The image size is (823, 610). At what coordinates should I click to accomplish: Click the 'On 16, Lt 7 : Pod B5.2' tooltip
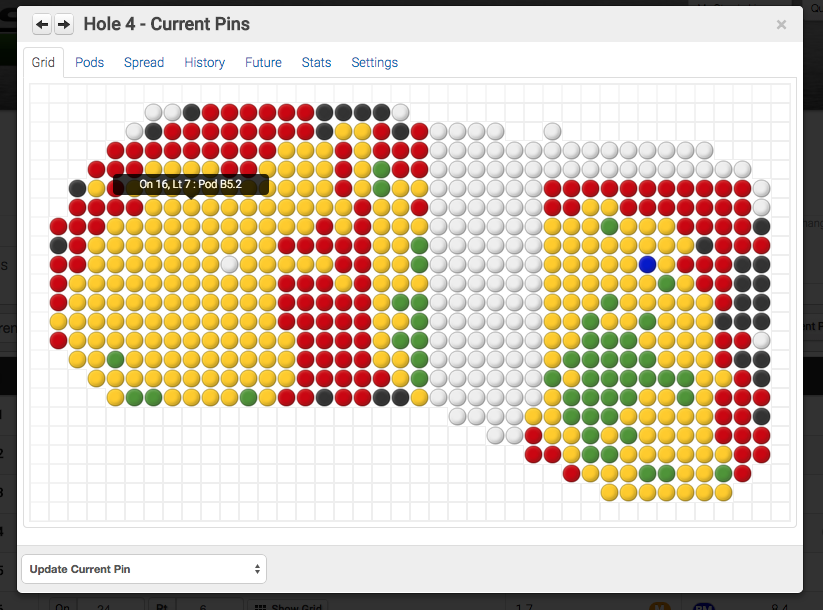[x=191, y=184]
